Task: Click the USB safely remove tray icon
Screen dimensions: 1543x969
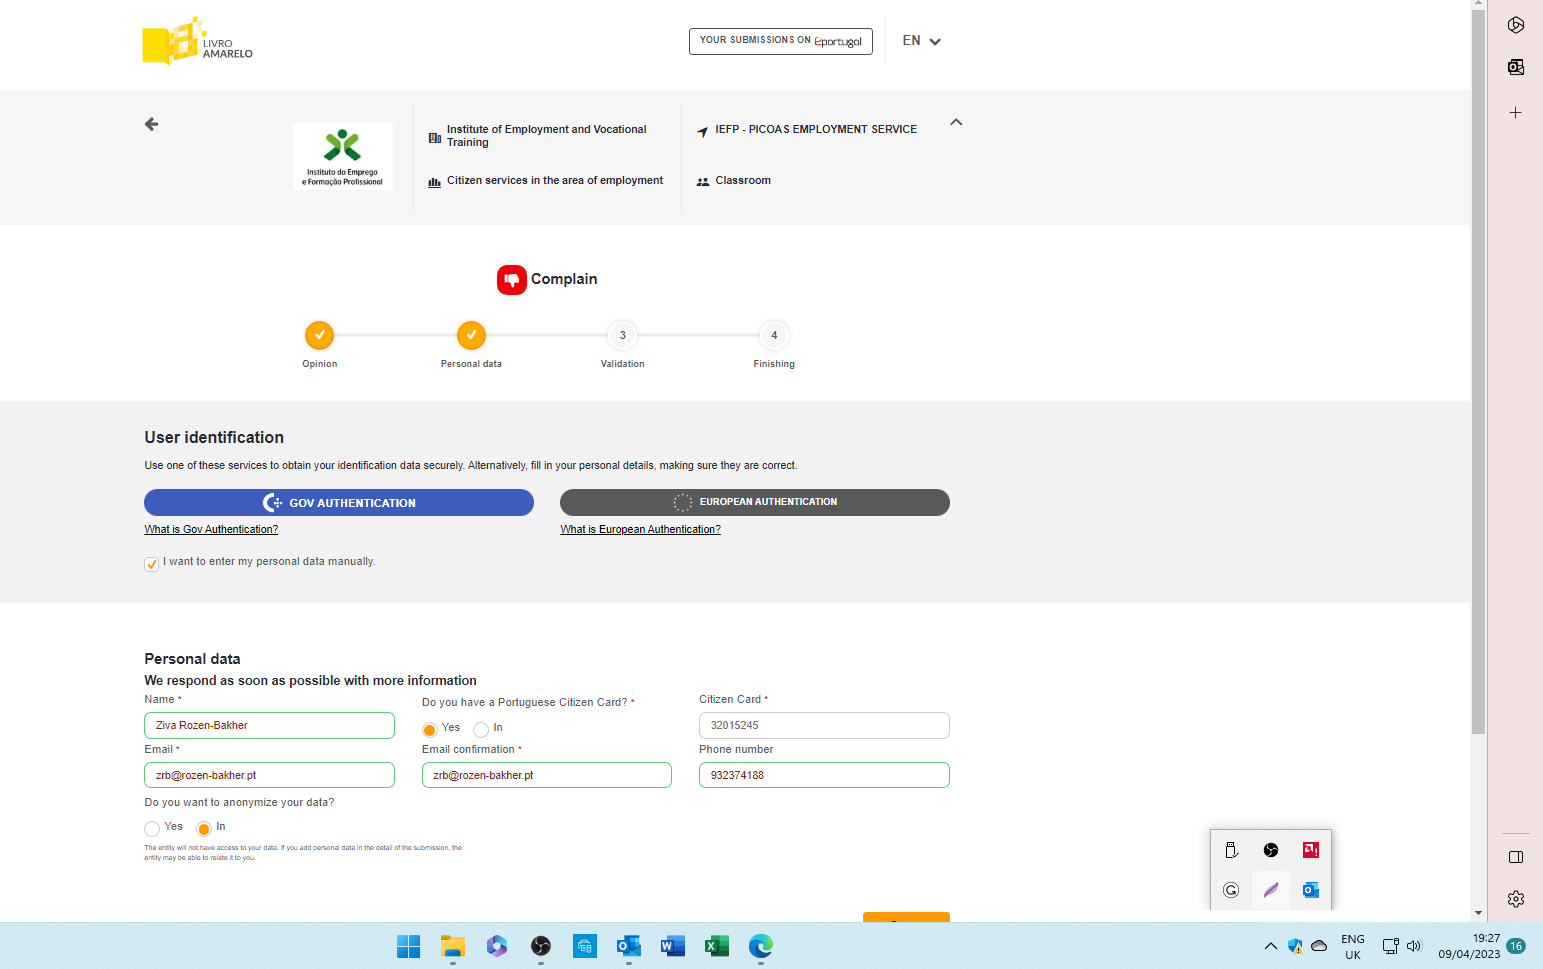Action: (x=1231, y=850)
